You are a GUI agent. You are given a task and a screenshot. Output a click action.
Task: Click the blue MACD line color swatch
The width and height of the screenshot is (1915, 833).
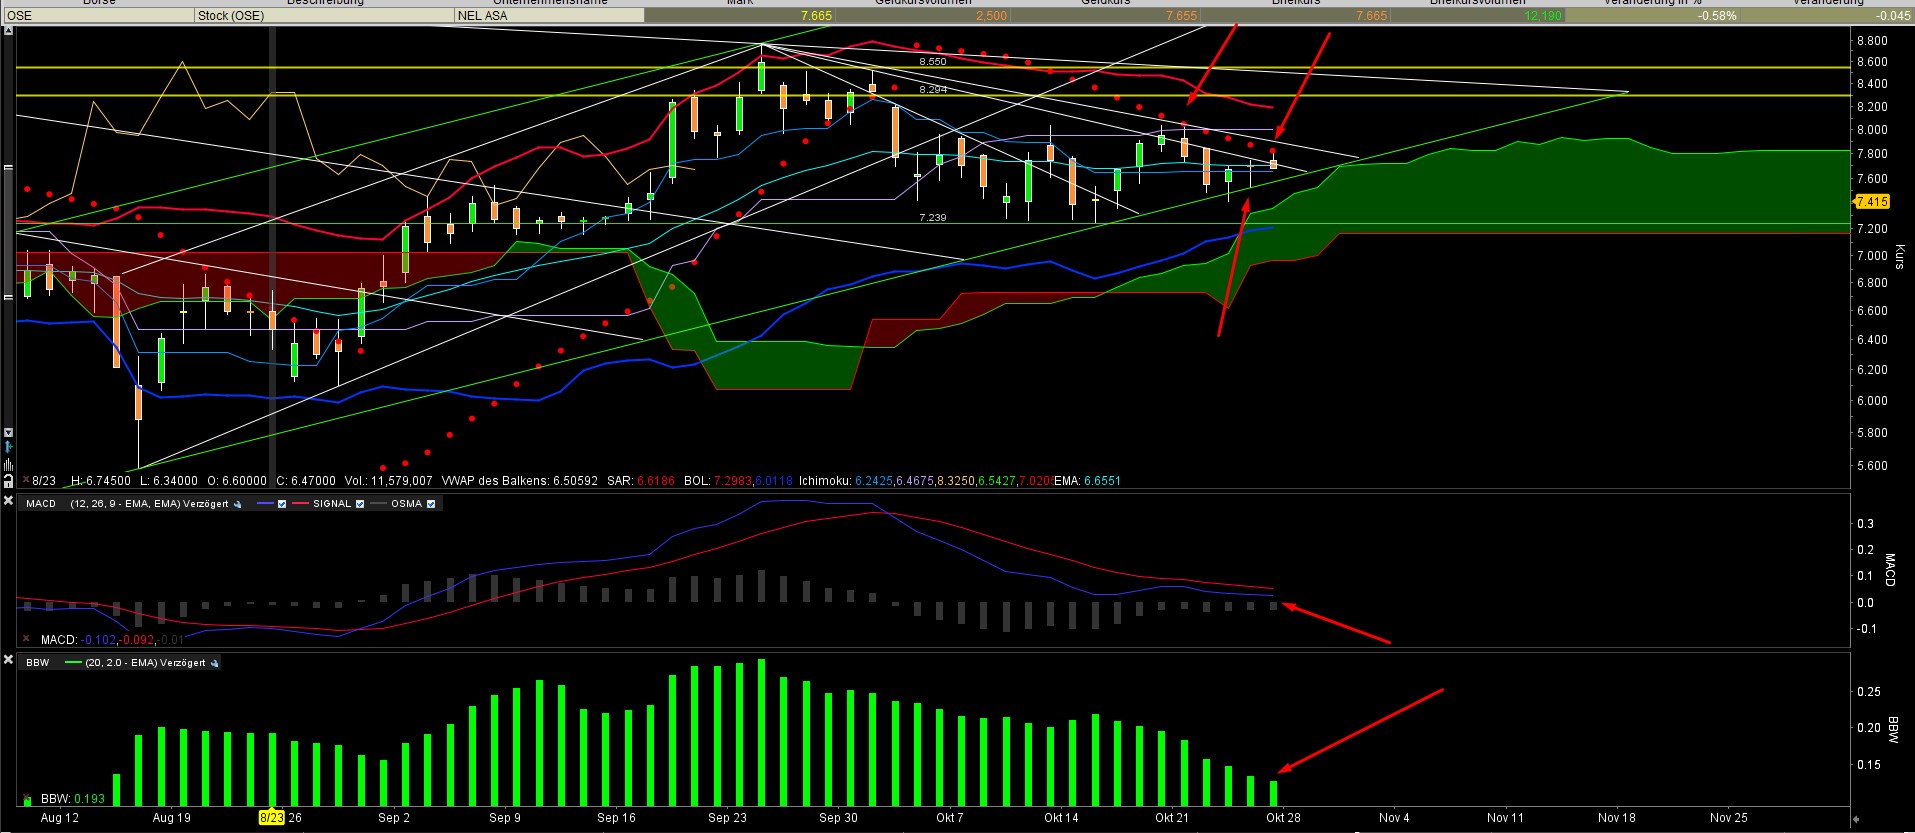(x=265, y=504)
